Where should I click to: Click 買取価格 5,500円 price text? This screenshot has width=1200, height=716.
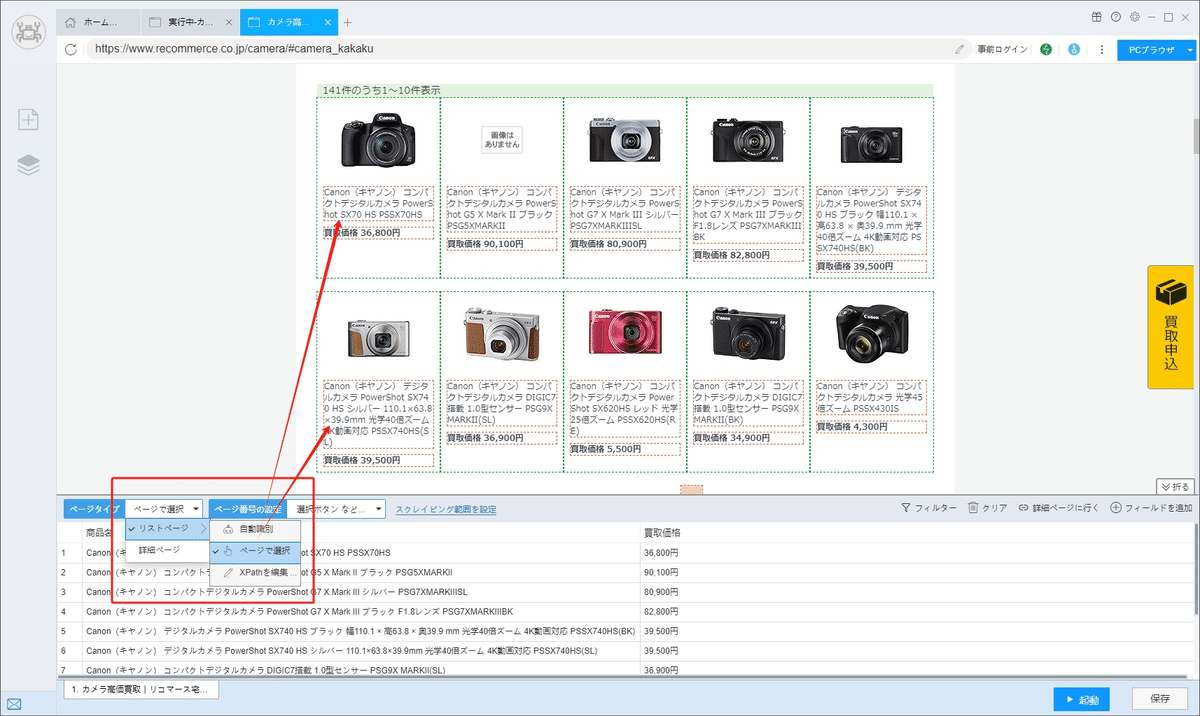click(x=605, y=450)
